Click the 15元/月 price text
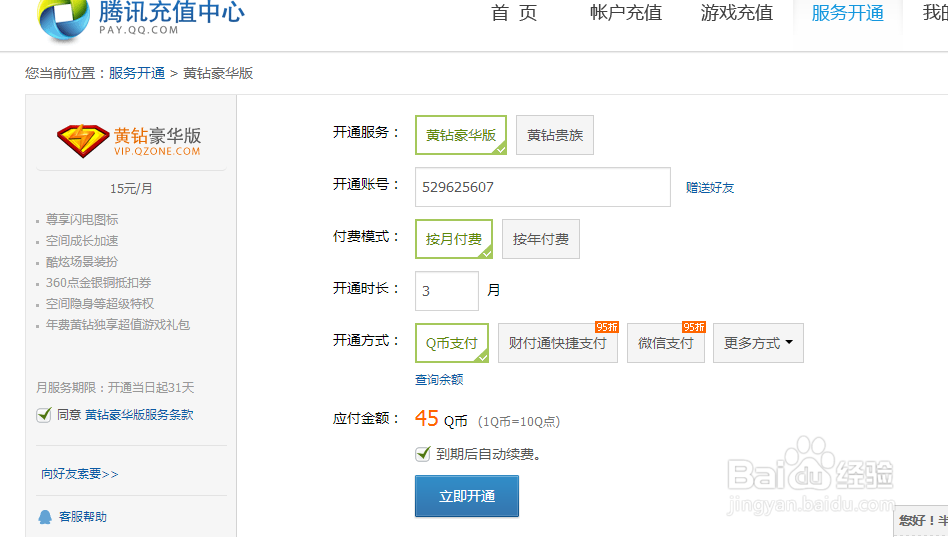 [131, 189]
